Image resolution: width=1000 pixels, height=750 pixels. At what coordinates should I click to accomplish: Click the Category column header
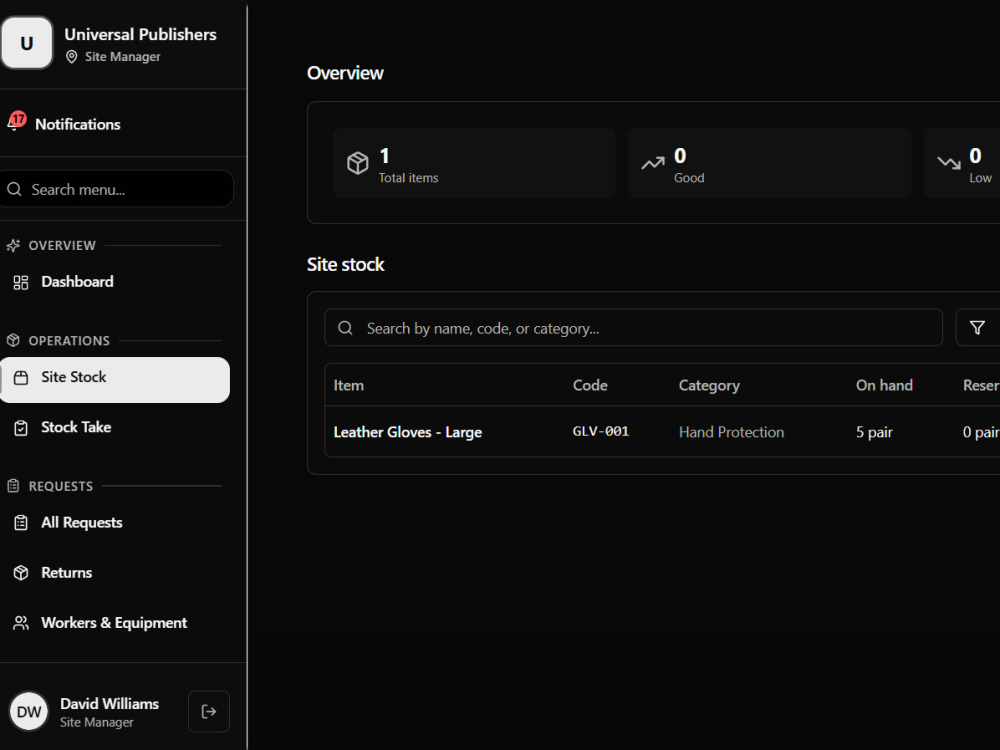pyautogui.click(x=709, y=386)
